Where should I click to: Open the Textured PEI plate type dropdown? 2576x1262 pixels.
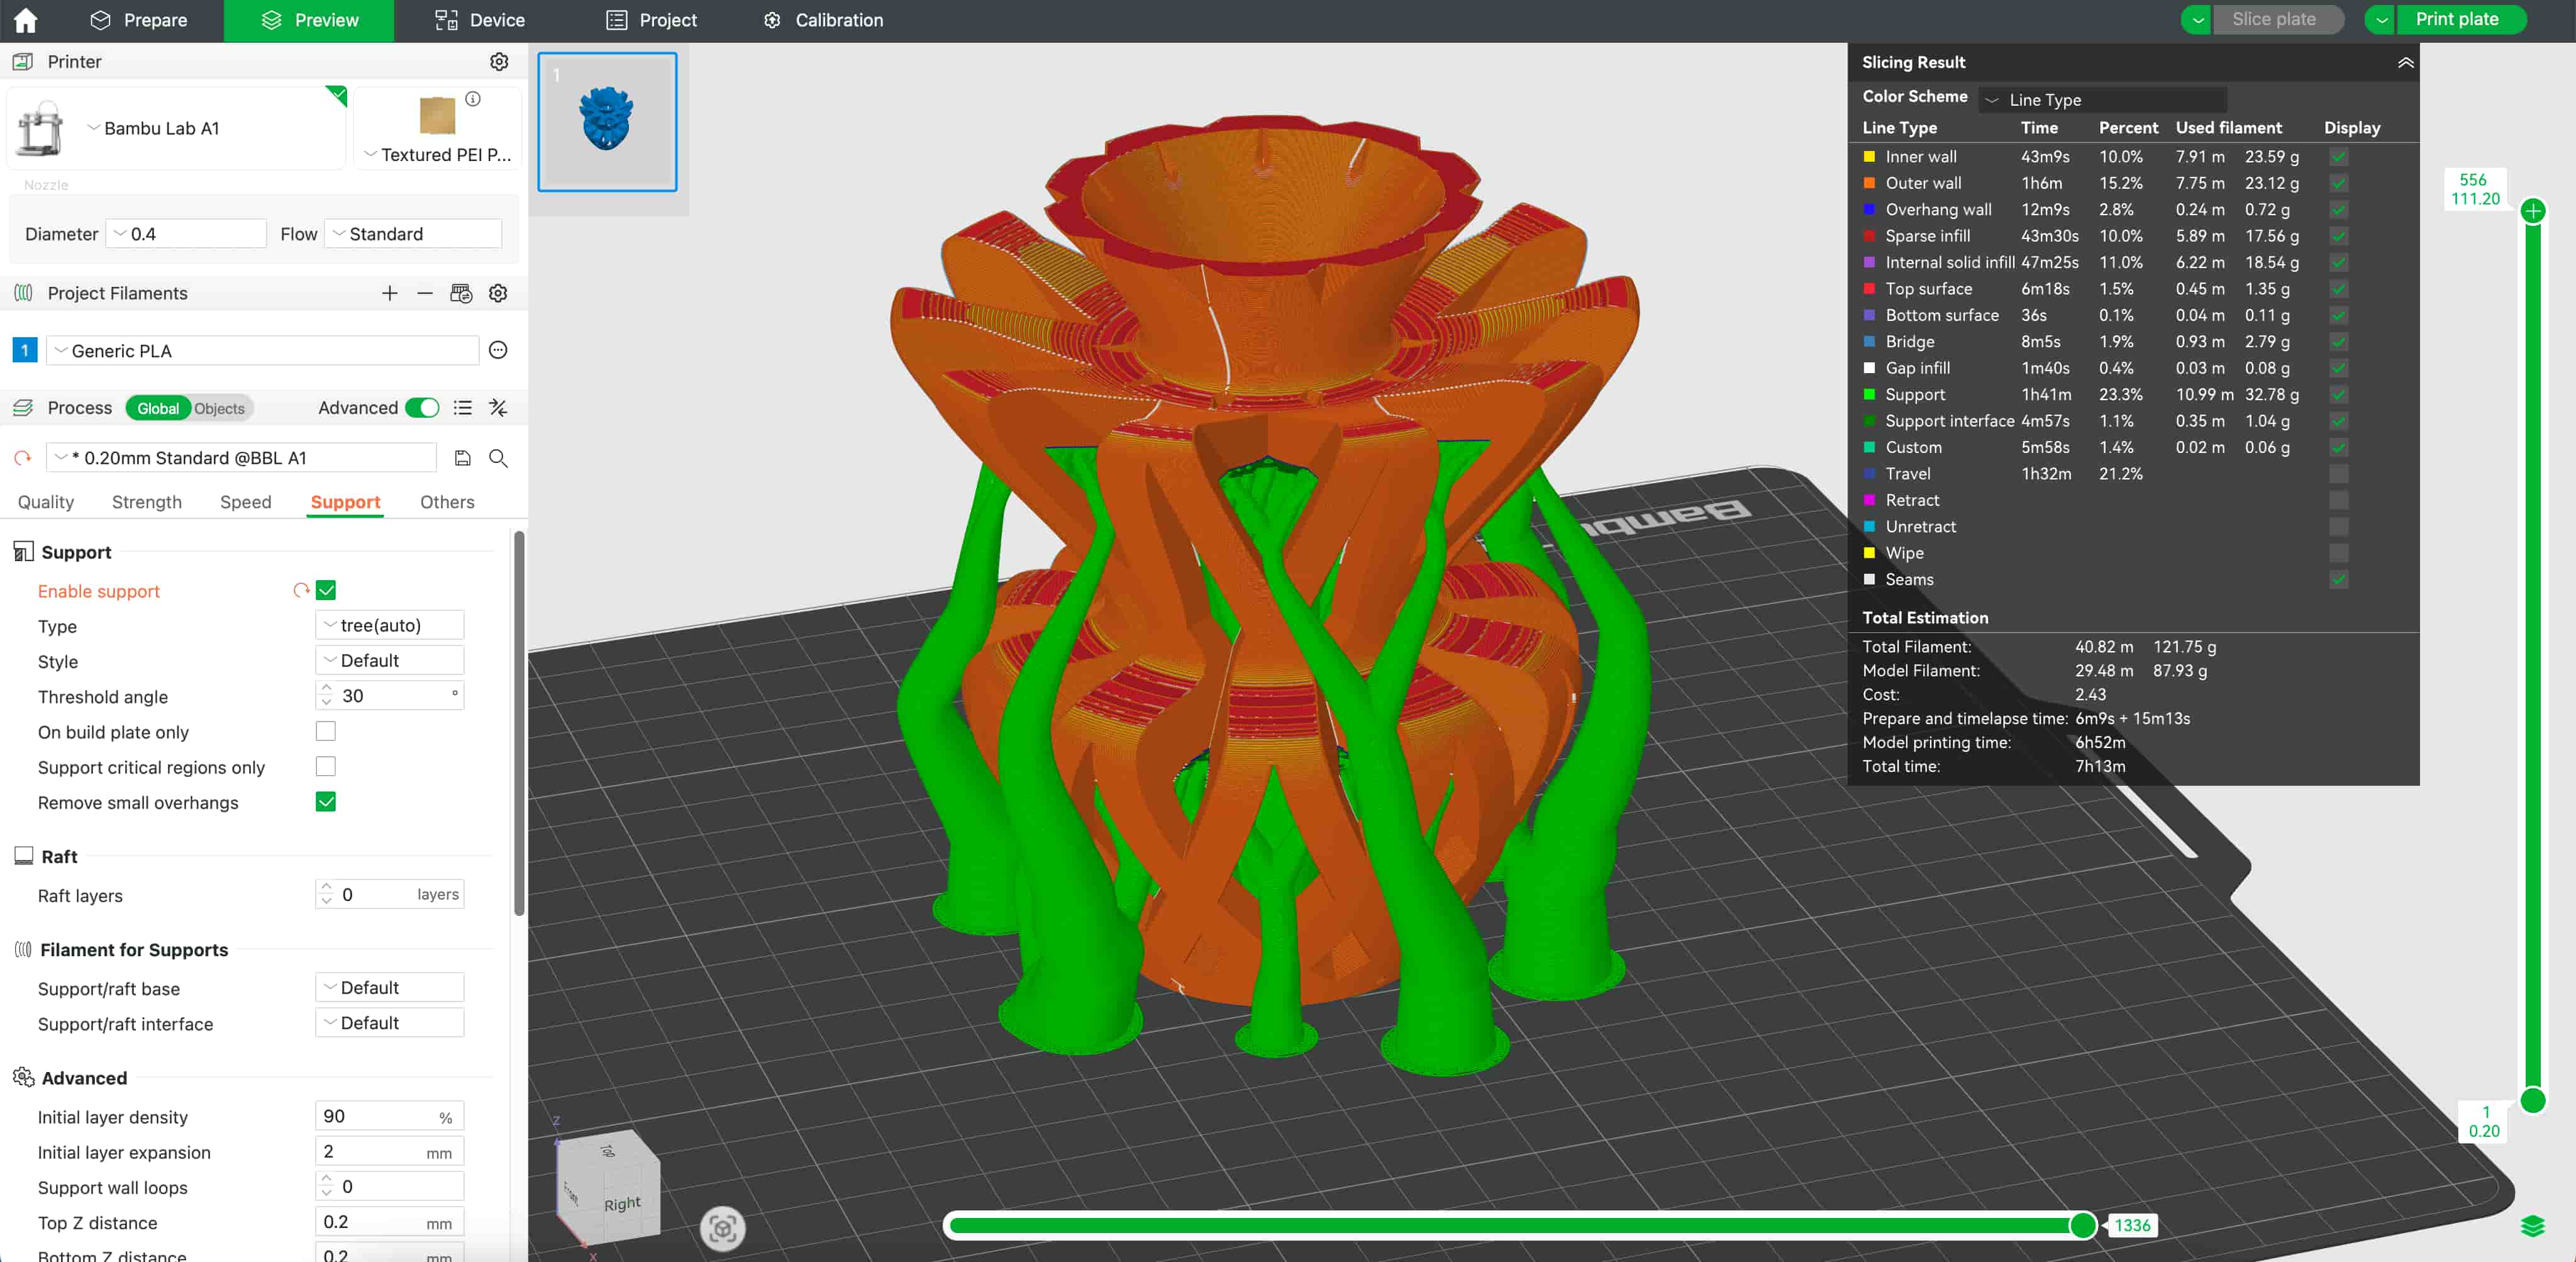click(x=437, y=155)
